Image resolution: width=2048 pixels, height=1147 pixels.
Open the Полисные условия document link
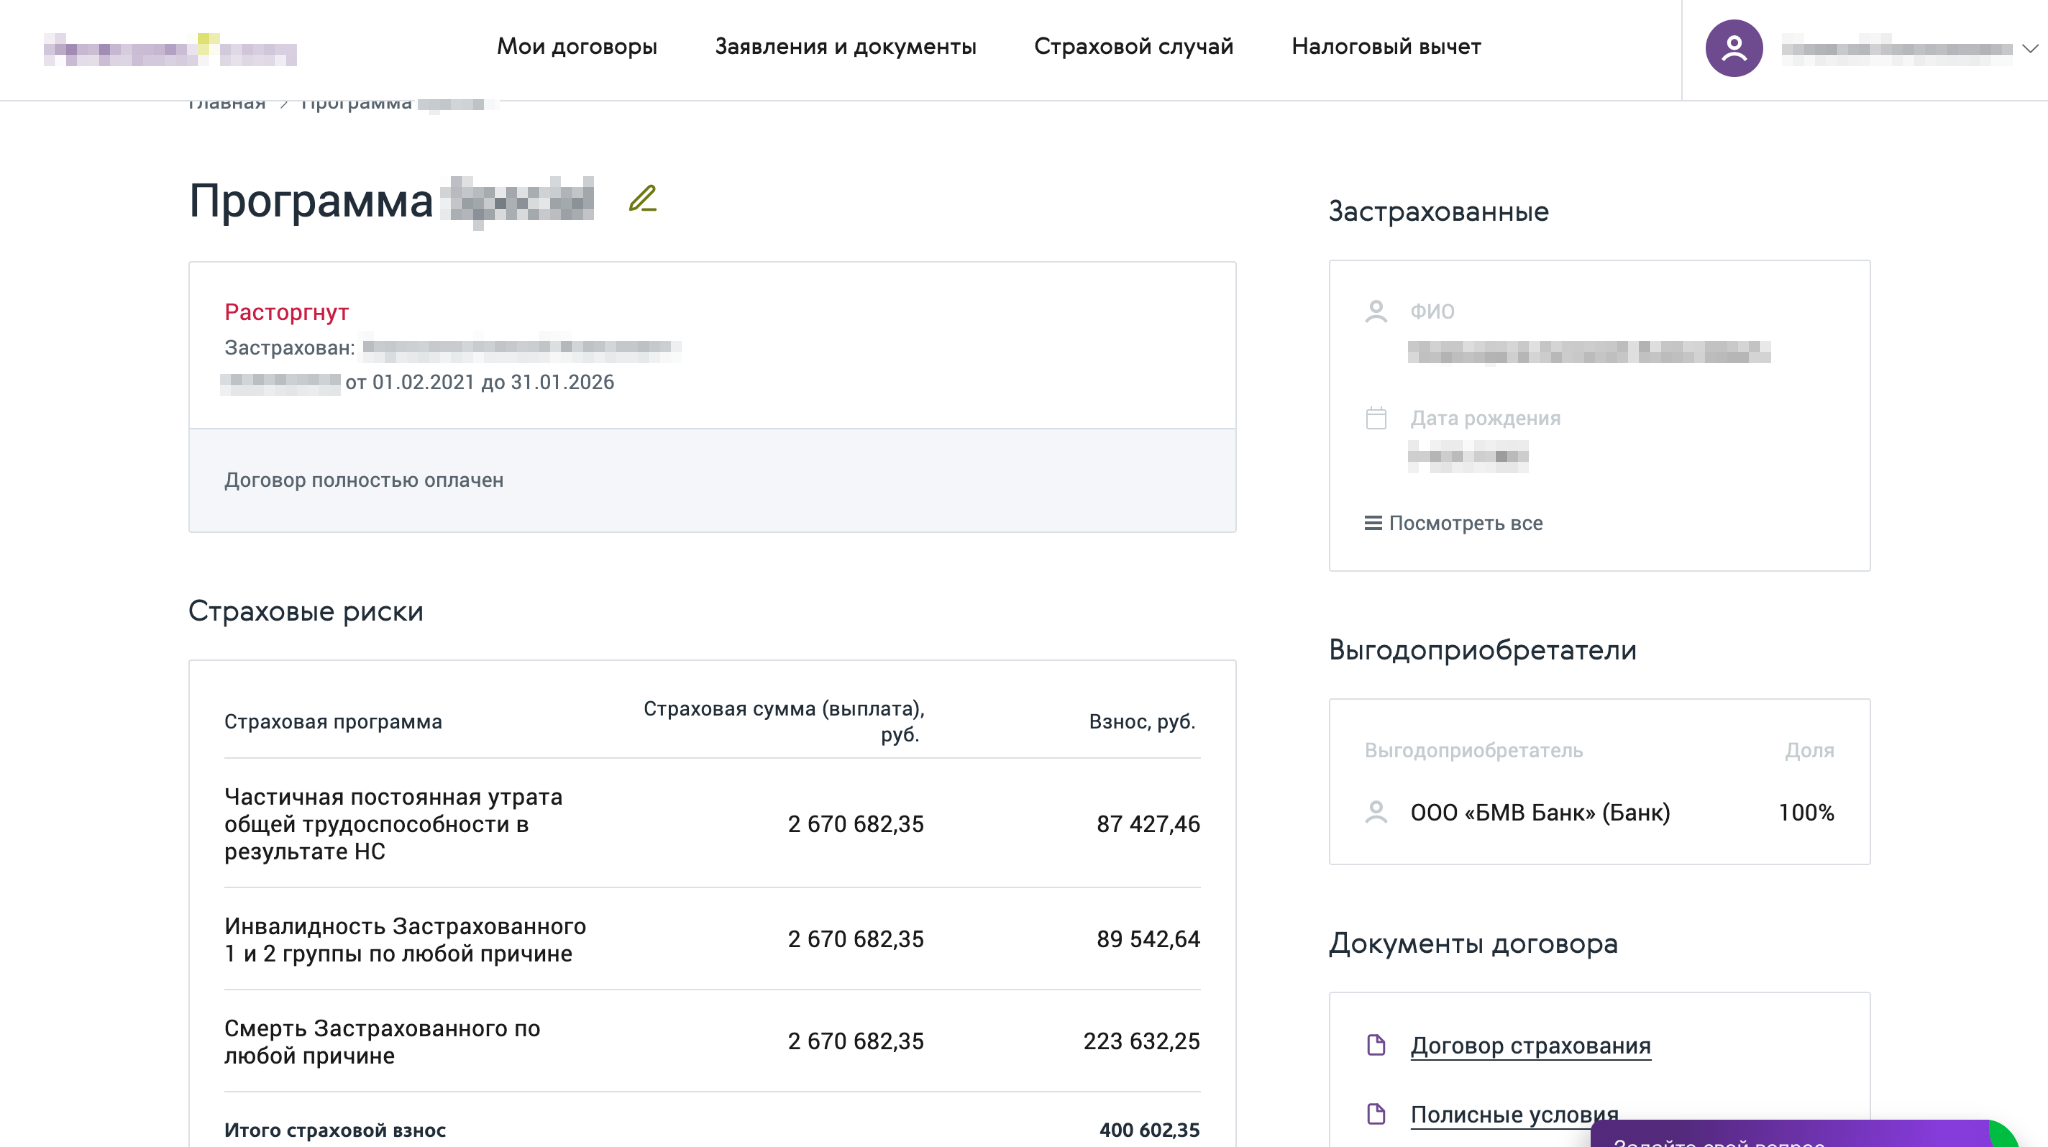tap(1514, 1115)
